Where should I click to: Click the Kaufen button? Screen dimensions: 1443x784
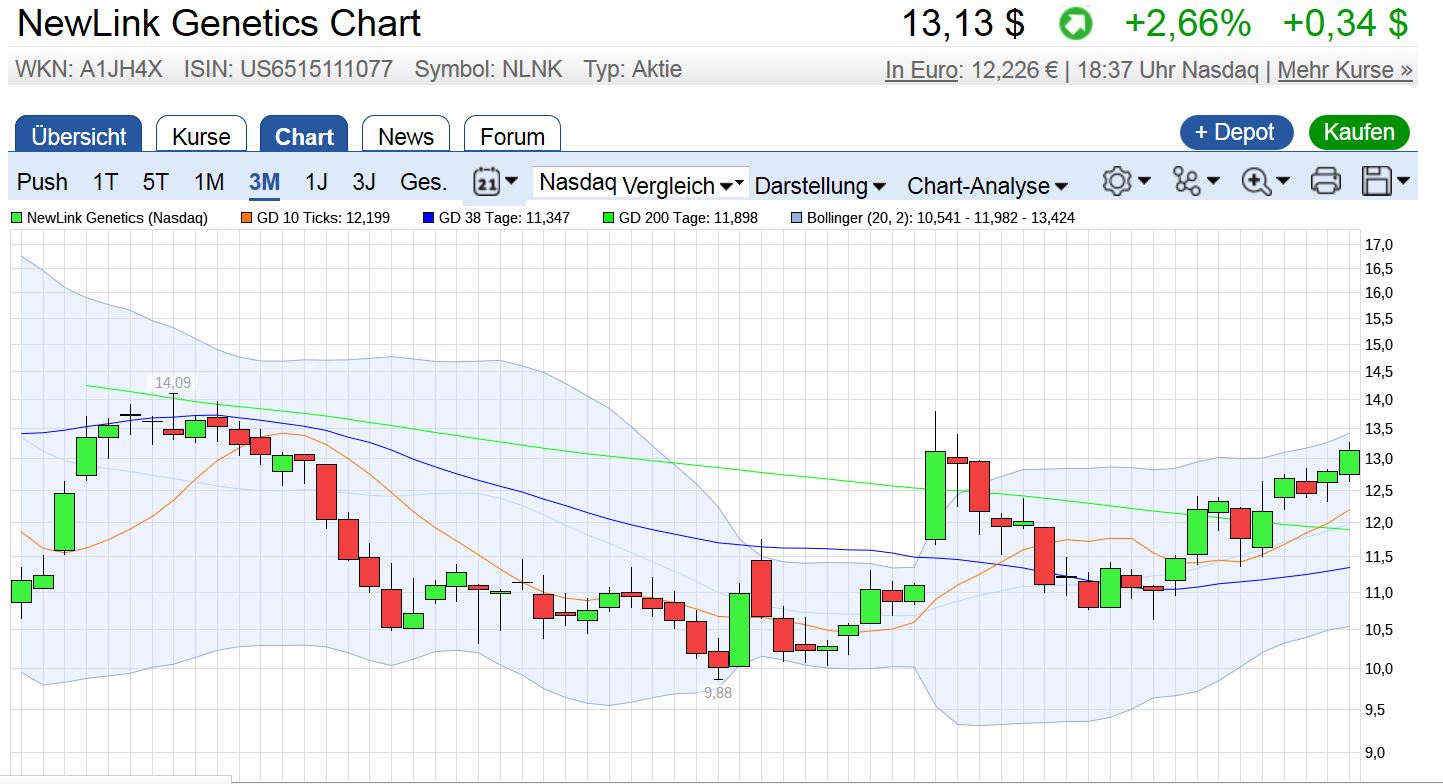click(1358, 132)
